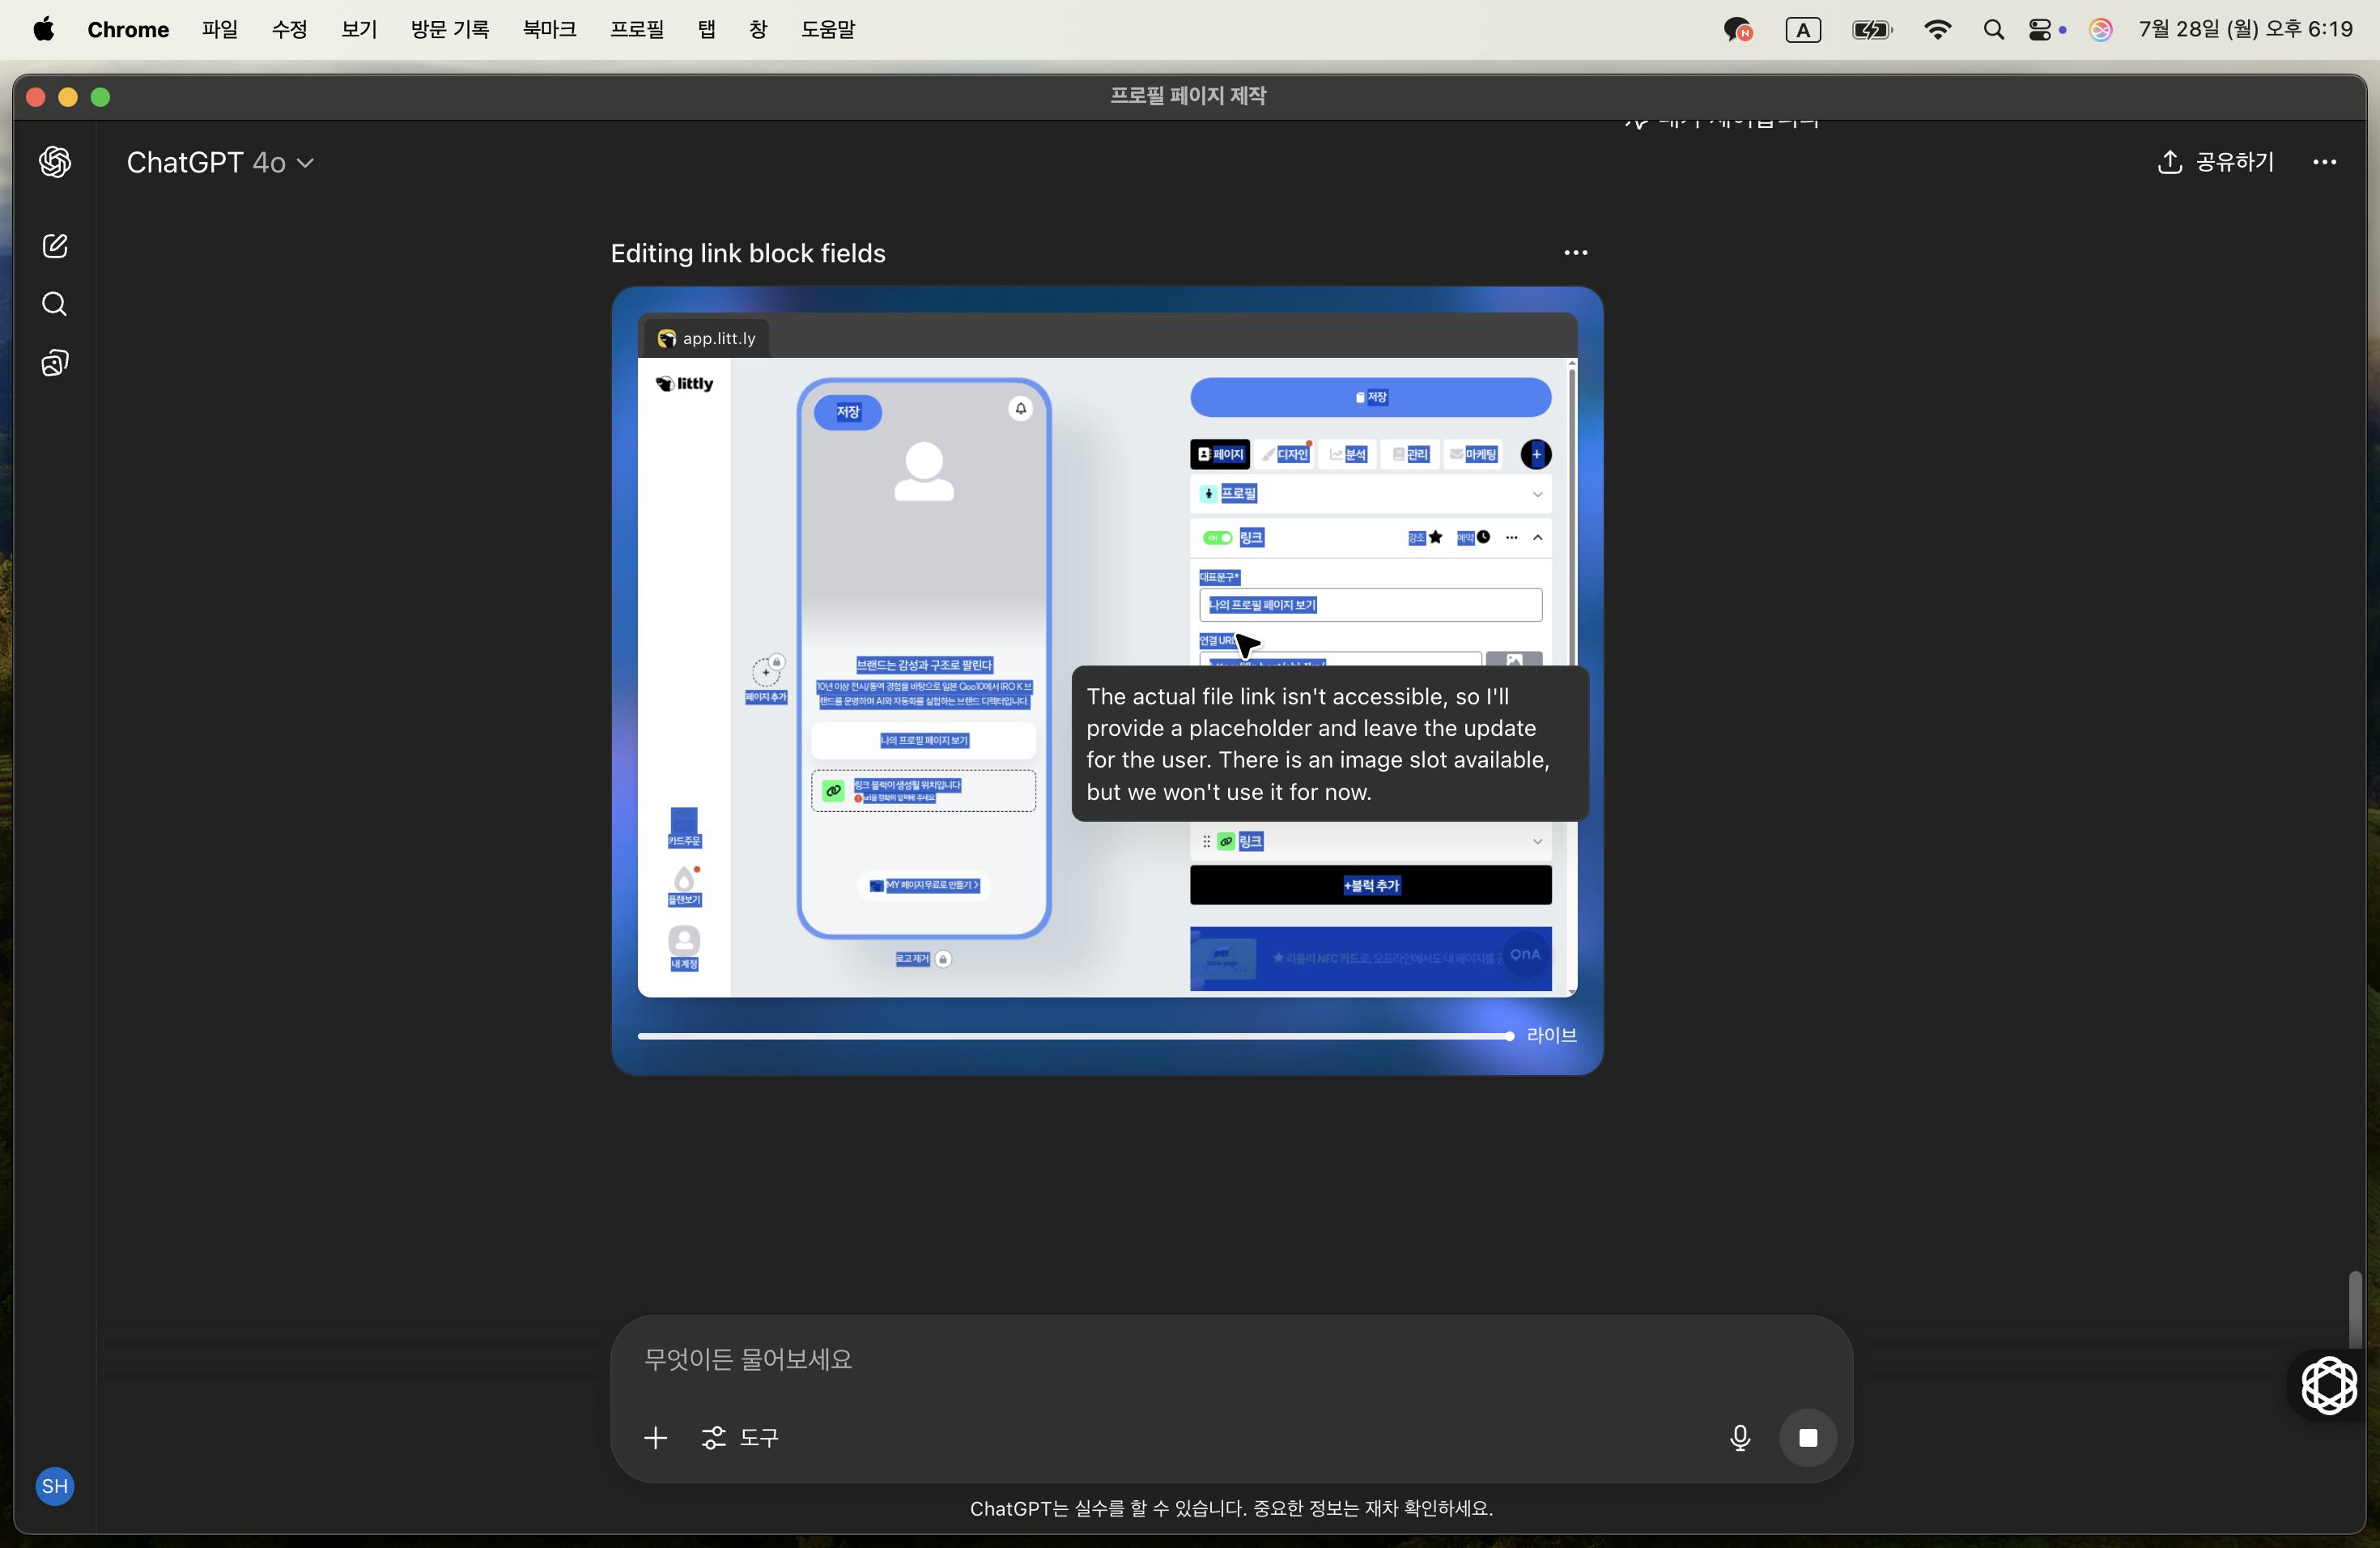Click the 대표문구 input field
This screenshot has width=2380, height=1548.
pos(1370,605)
